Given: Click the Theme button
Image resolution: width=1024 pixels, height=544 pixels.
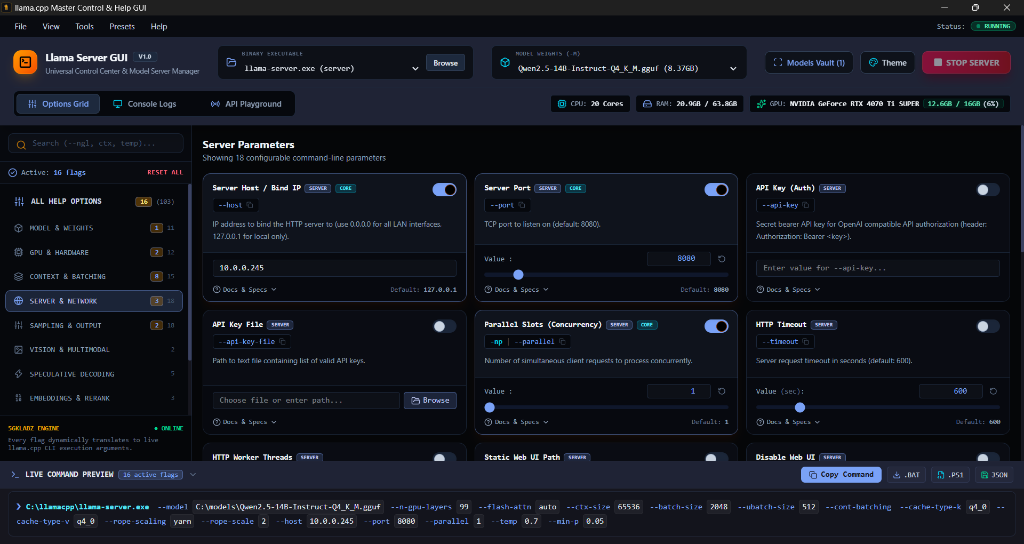Looking at the screenshot, I should tap(888, 63).
